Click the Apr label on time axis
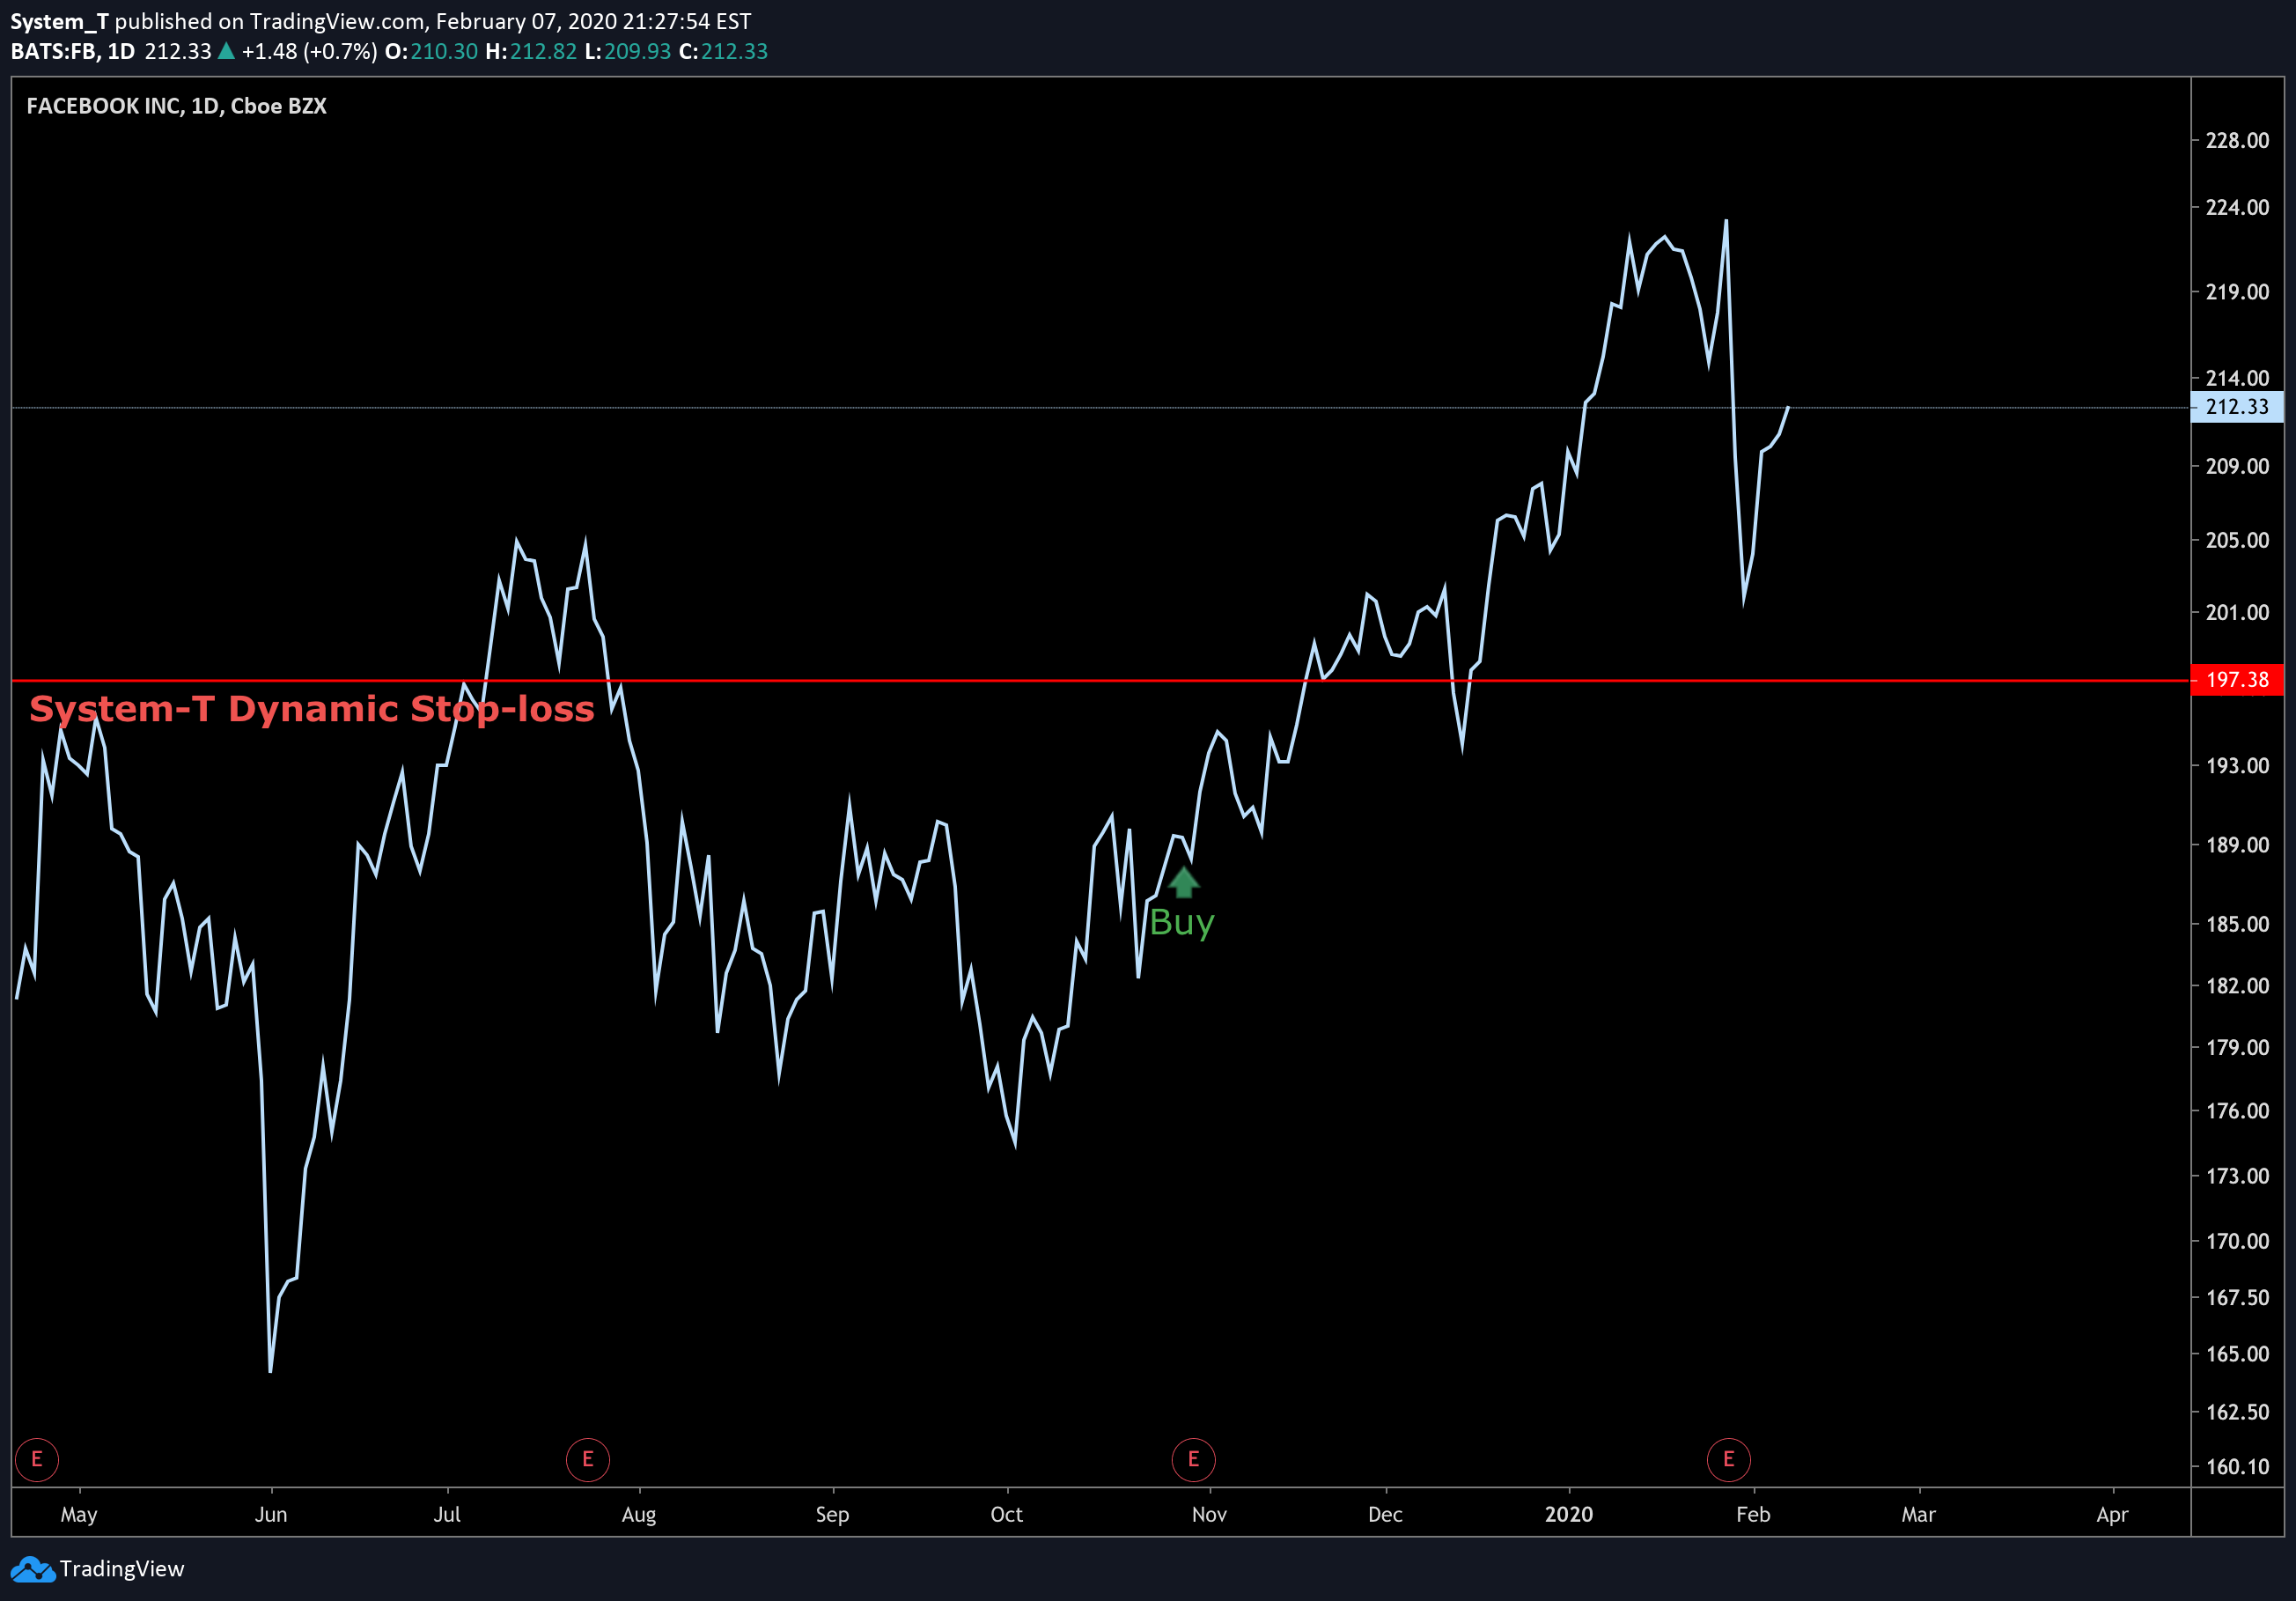The width and height of the screenshot is (2296, 1601). tap(2112, 1515)
